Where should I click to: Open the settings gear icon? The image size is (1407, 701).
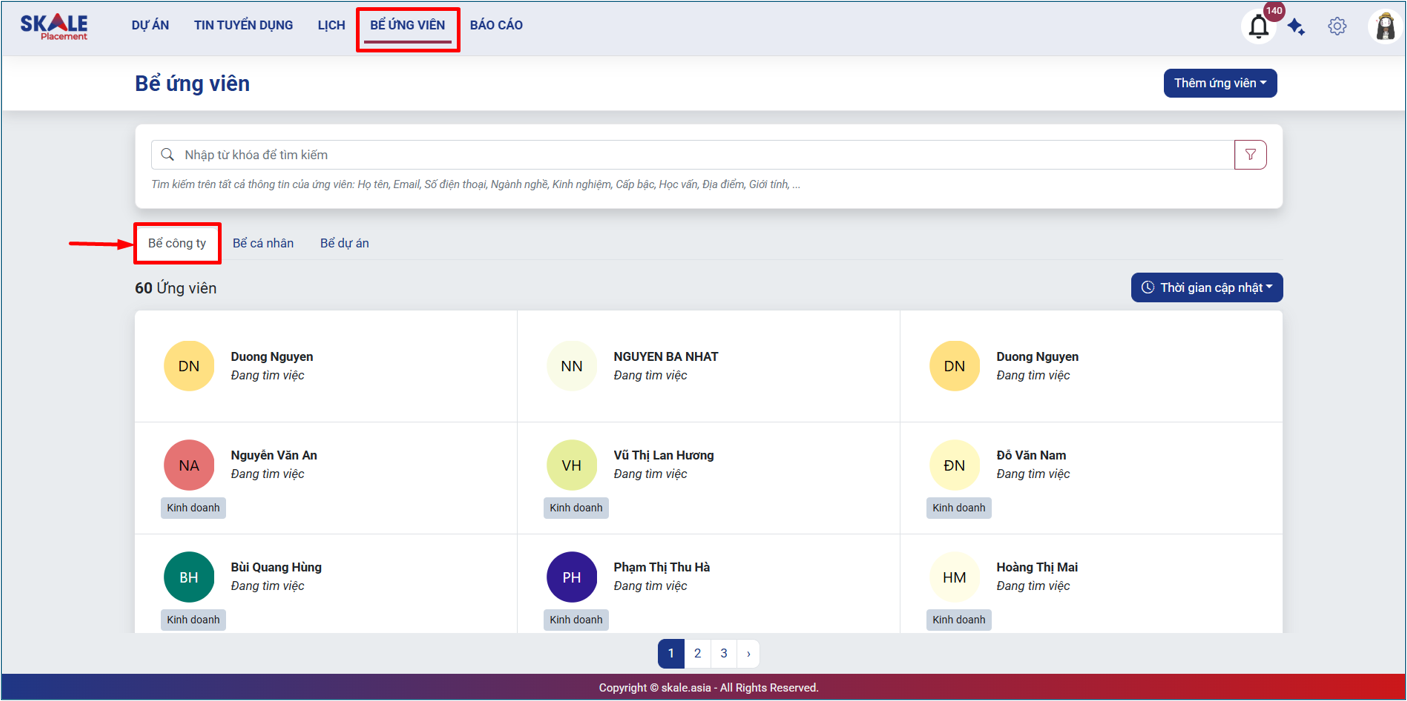point(1337,27)
